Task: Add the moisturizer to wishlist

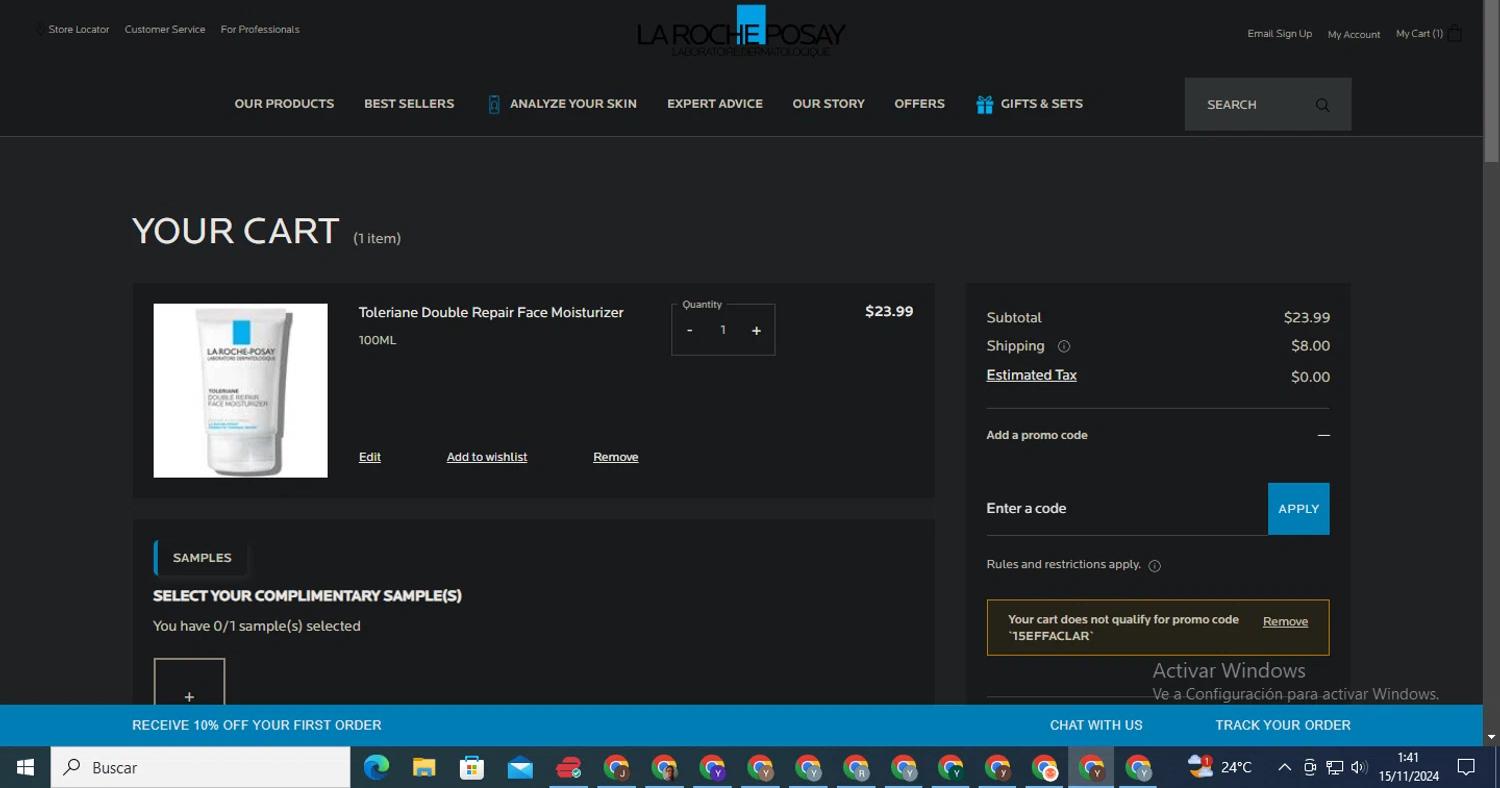Action: point(487,457)
